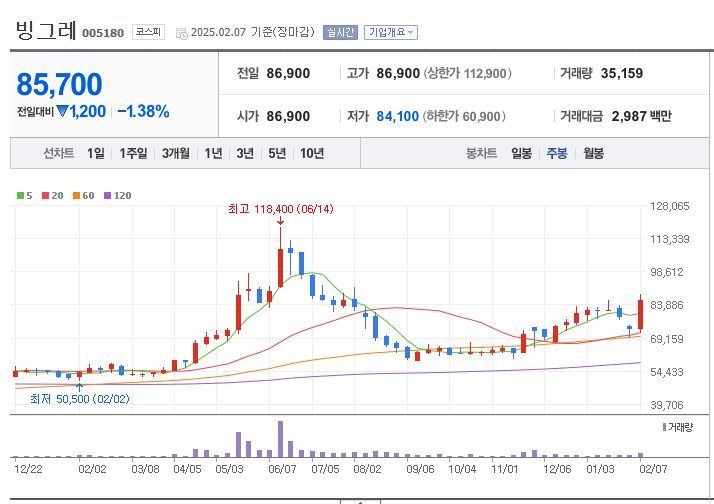Click the purple 120-period moving average swatch

pyautogui.click(x=107, y=196)
